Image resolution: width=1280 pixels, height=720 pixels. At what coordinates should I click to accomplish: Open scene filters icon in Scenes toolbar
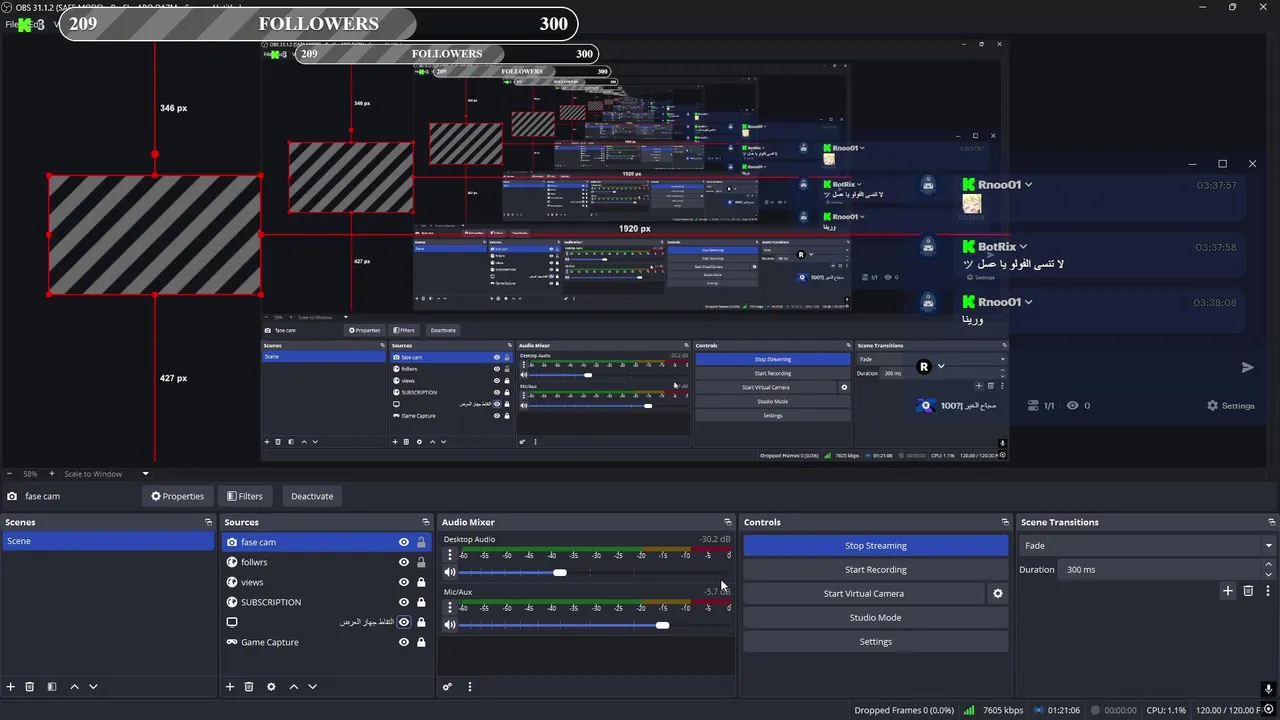[x=52, y=687]
